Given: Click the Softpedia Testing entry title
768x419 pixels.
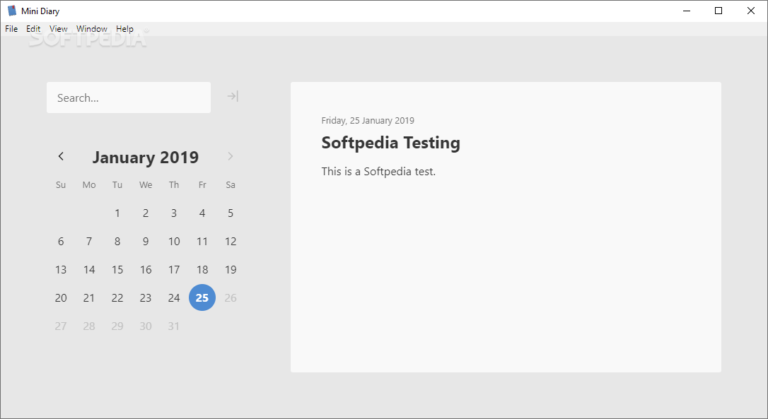Looking at the screenshot, I should [390, 143].
